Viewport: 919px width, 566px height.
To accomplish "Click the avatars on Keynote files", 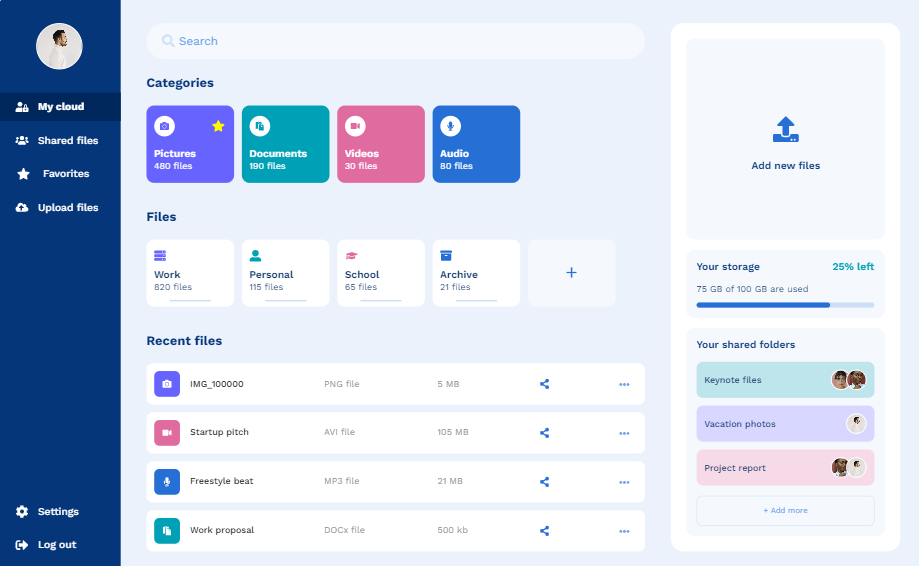I will click(849, 380).
